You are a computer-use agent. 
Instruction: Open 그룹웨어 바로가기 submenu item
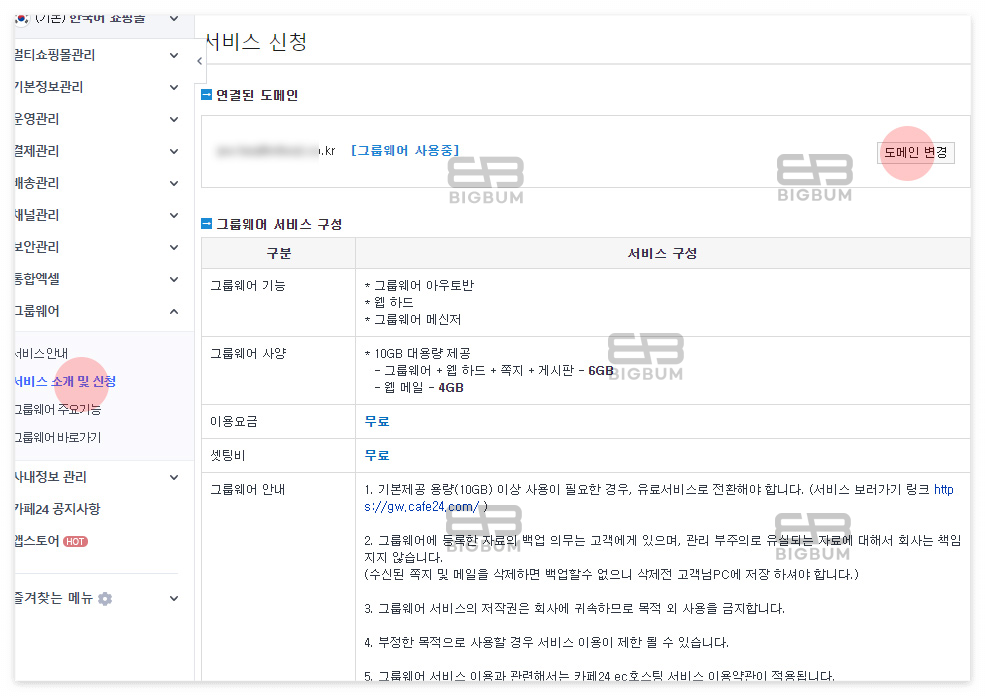coord(58,438)
